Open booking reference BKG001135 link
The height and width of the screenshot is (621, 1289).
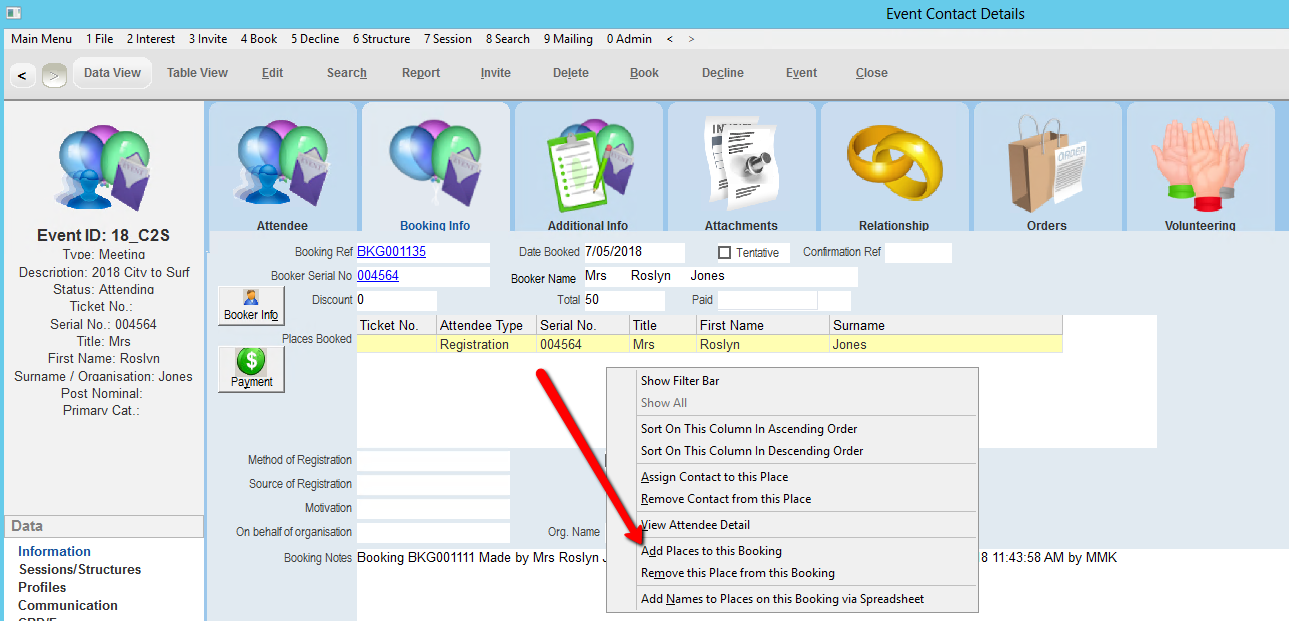pyautogui.click(x=391, y=252)
